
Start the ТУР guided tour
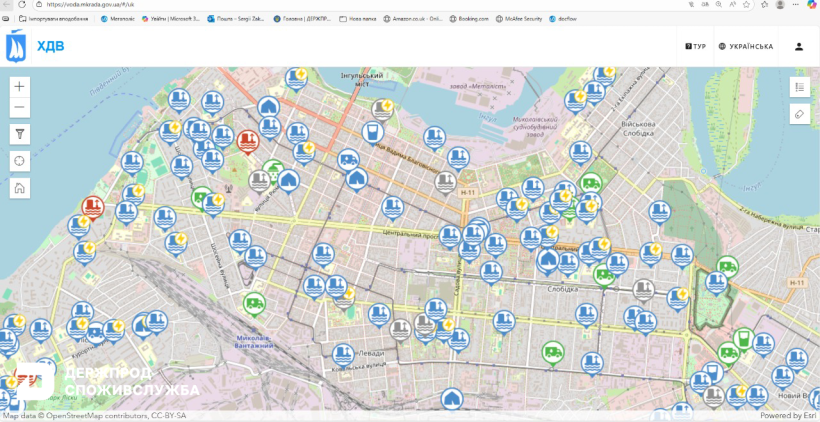[695, 46]
